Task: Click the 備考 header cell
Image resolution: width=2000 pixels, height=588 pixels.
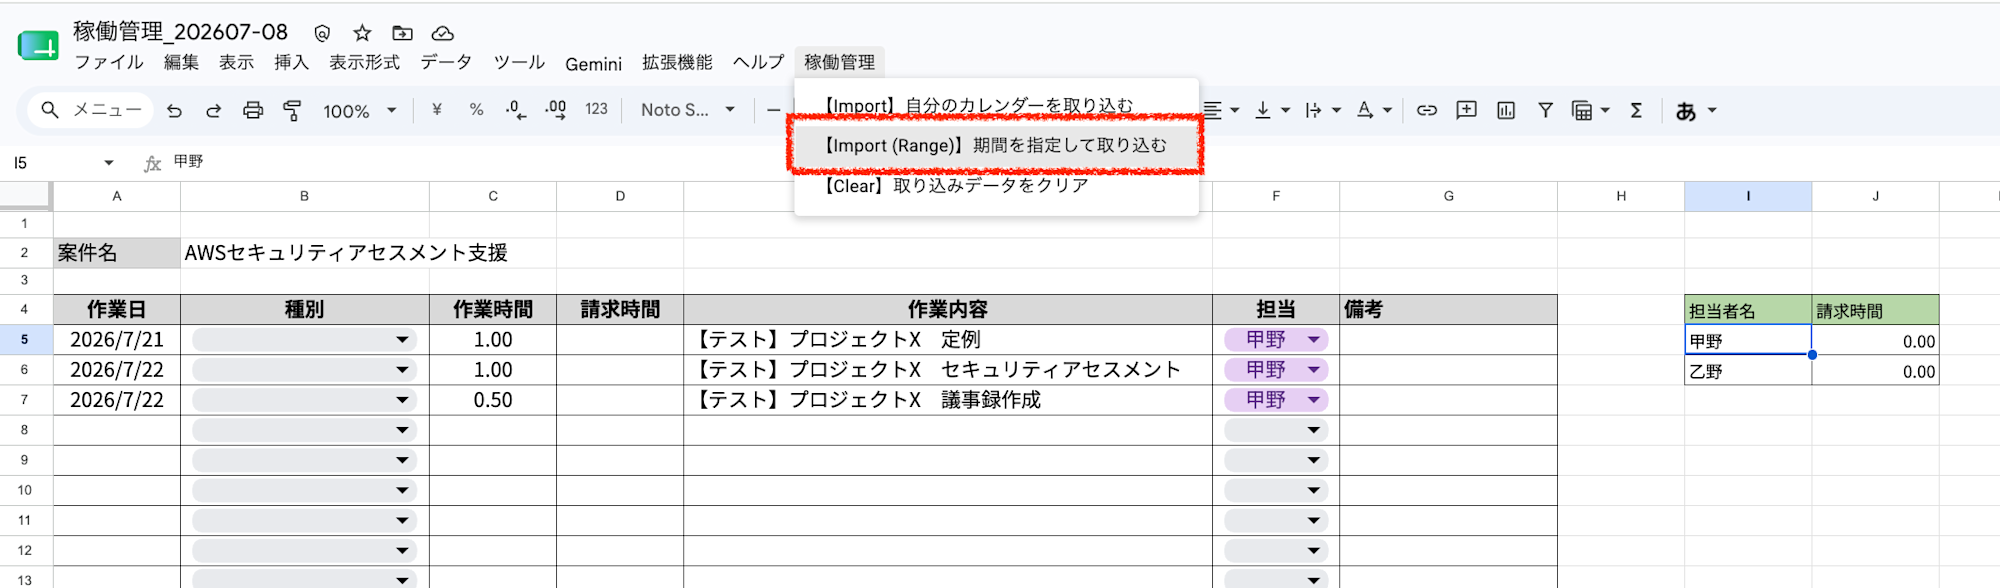Action: click(1448, 310)
